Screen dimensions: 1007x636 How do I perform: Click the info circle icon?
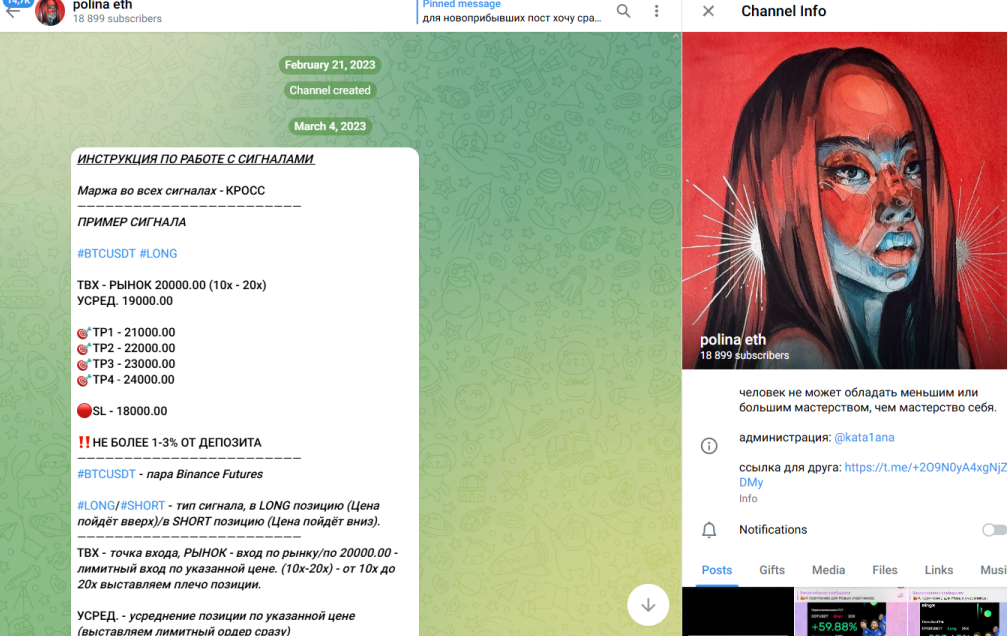(x=709, y=446)
